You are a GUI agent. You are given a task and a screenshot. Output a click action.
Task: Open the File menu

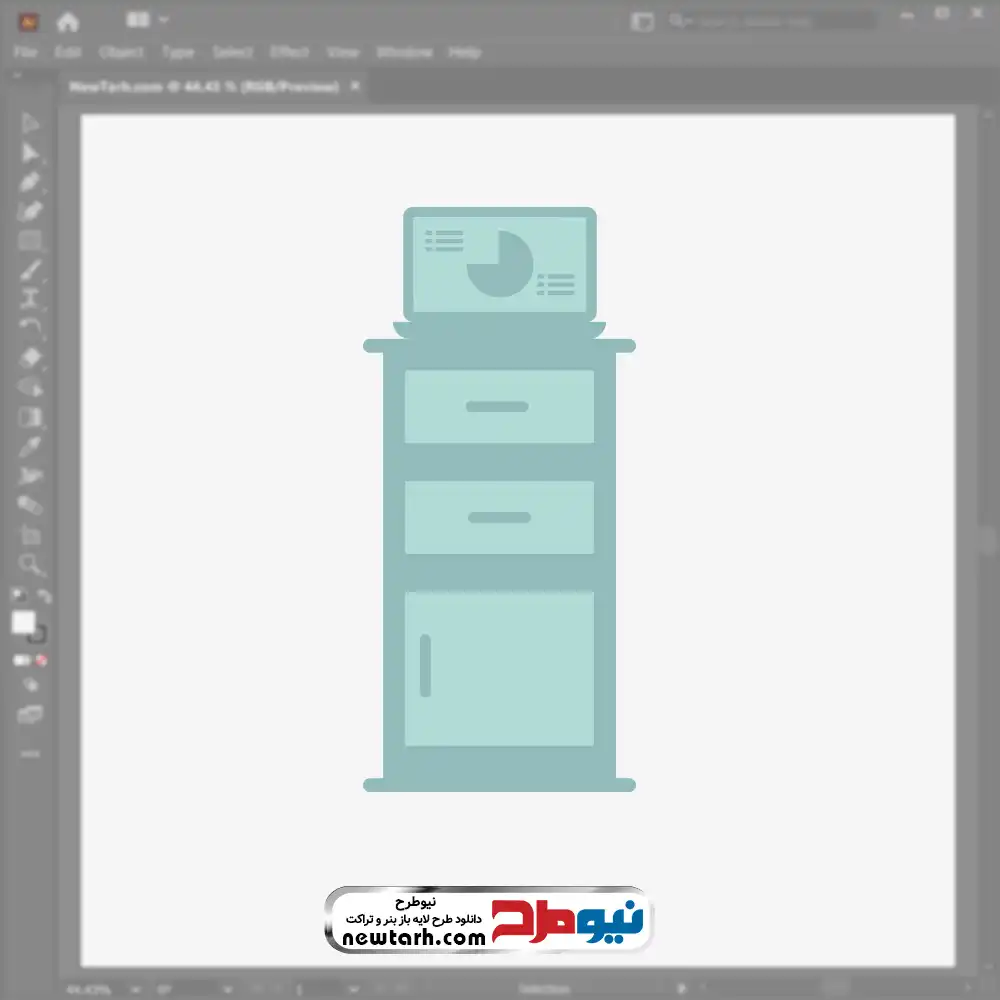[x=26, y=52]
